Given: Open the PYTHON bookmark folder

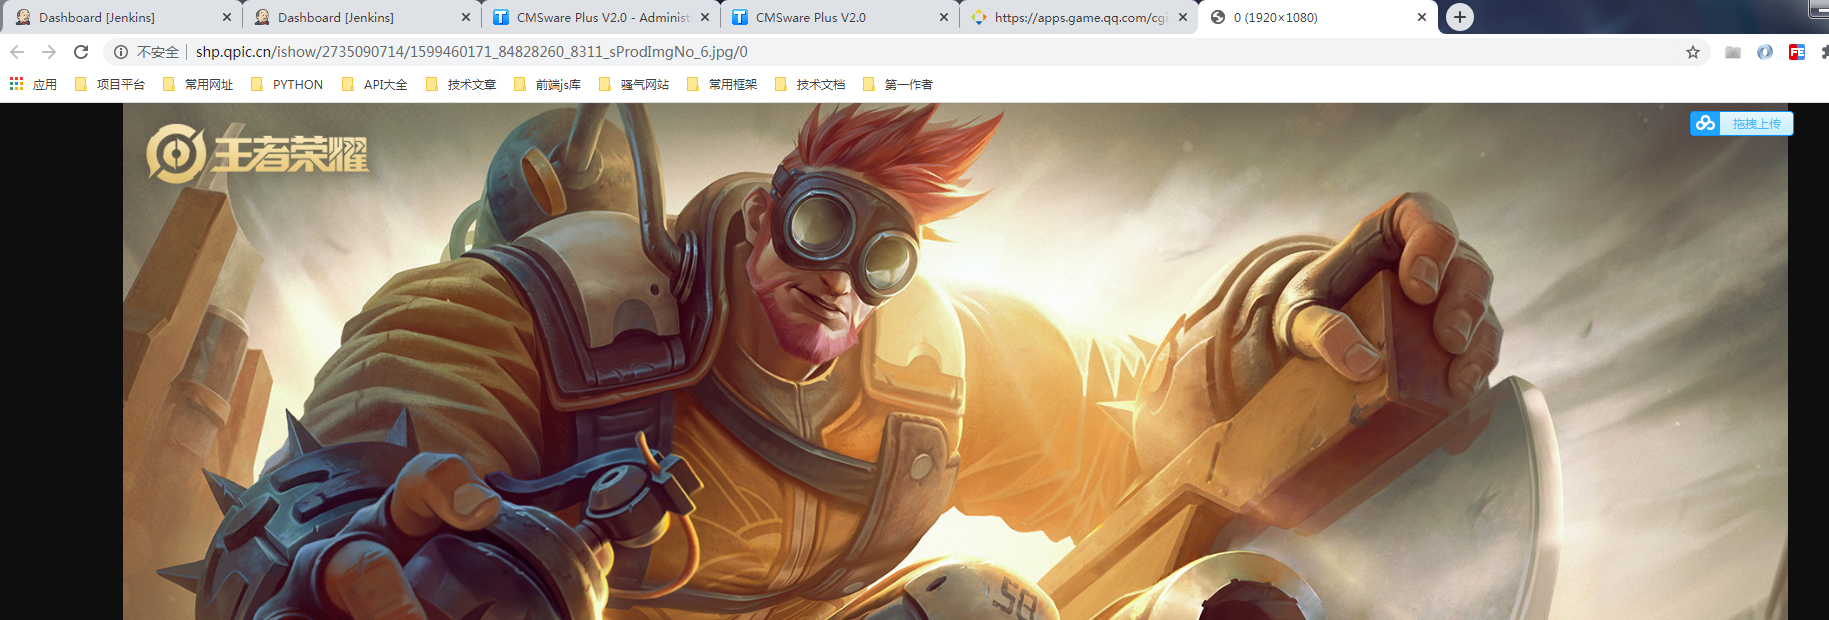Looking at the screenshot, I should point(287,84).
